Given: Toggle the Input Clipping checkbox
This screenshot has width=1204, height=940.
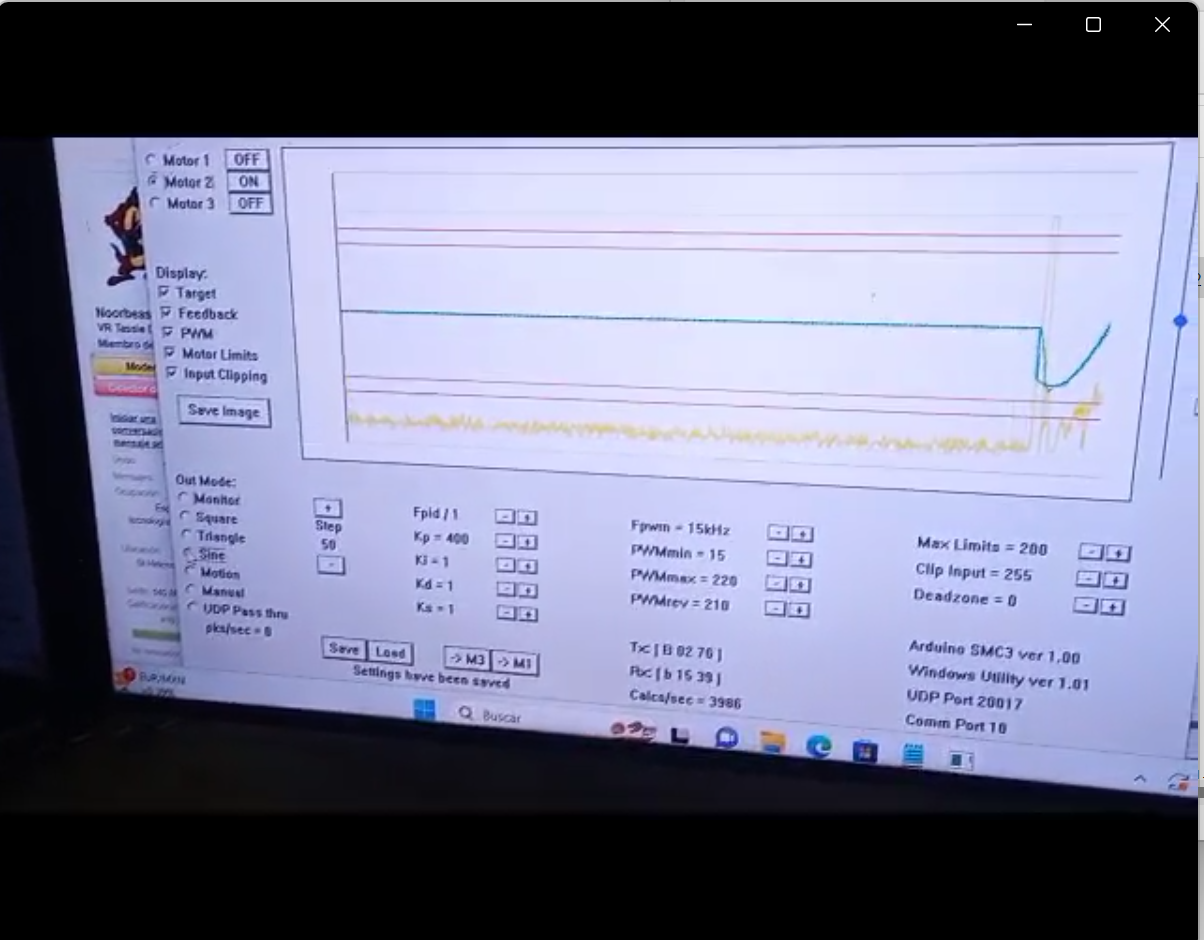Looking at the screenshot, I should click(x=173, y=373).
